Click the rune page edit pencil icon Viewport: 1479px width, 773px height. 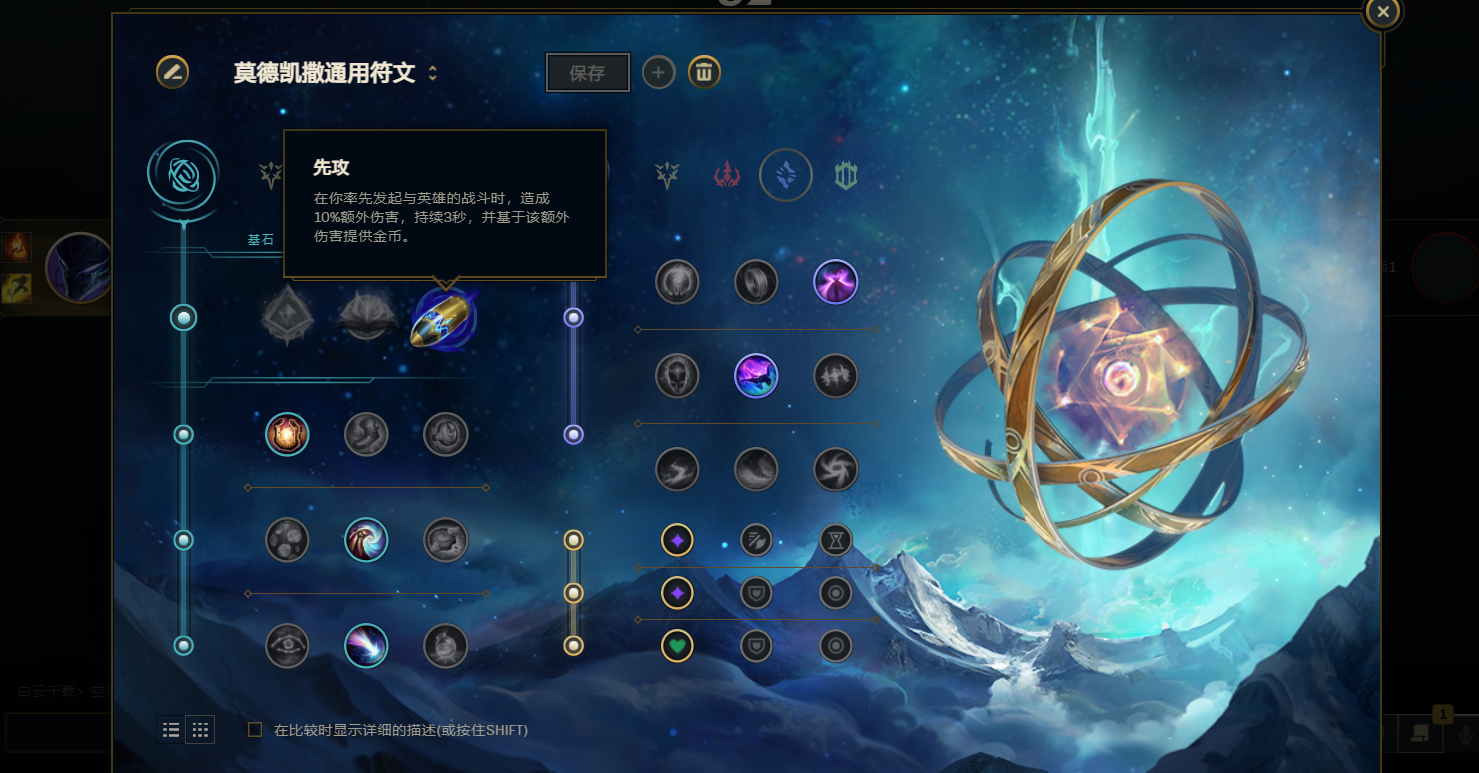point(172,72)
